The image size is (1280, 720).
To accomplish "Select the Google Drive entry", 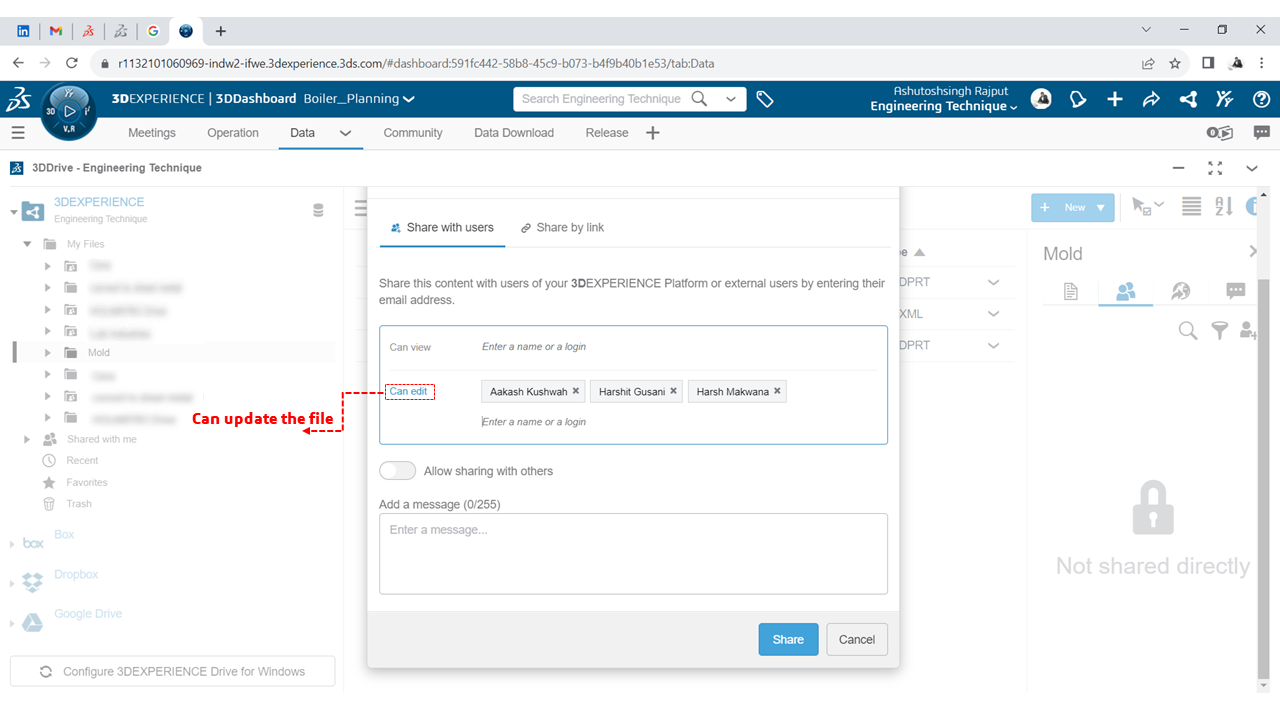I will tap(88, 614).
